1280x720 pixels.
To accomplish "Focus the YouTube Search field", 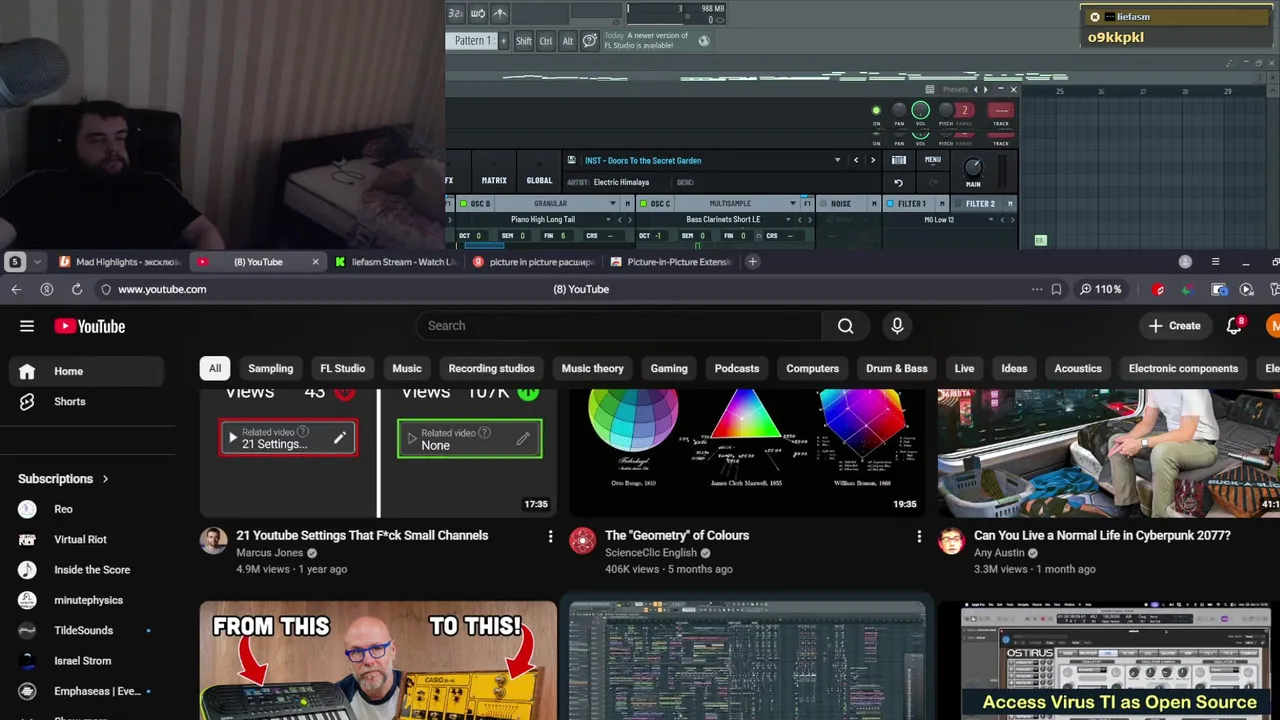I will [x=620, y=326].
